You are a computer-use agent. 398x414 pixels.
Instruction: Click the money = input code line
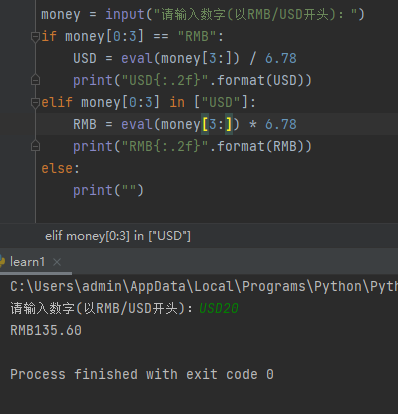coord(203,15)
